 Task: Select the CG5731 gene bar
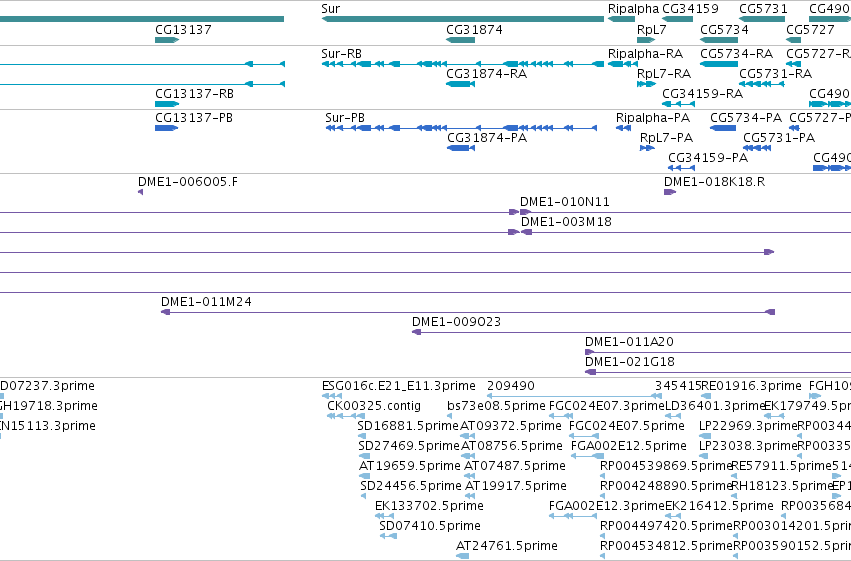tap(762, 19)
